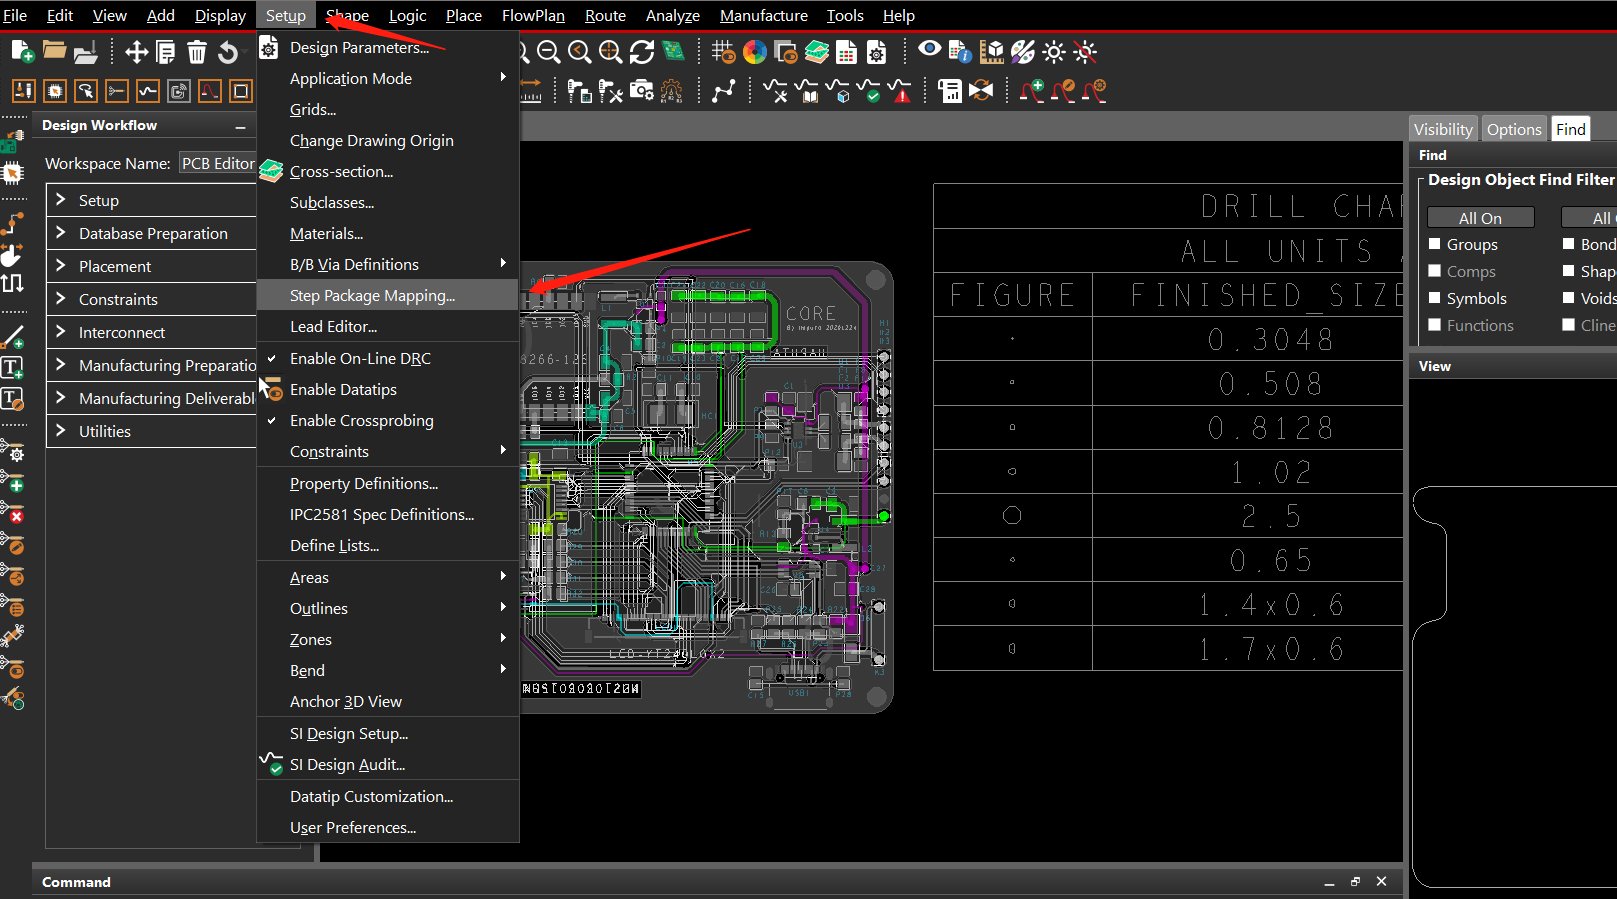1617x899 pixels.
Task: Click the sun highlight icon
Action: pyautogui.click(x=1053, y=52)
